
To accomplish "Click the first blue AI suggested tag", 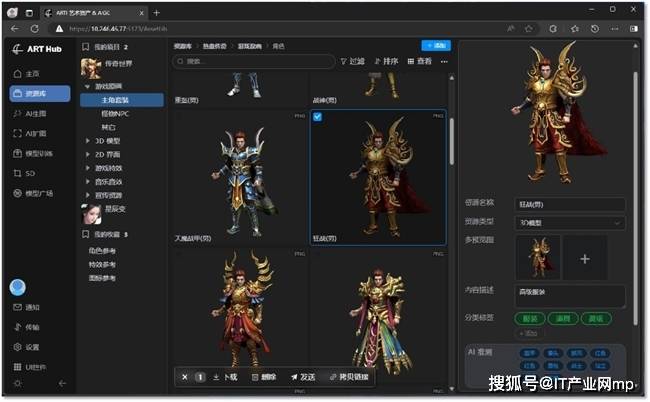I will [529, 353].
